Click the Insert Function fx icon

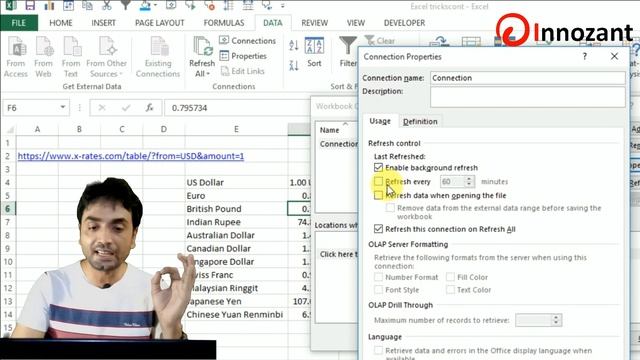tap(149, 108)
